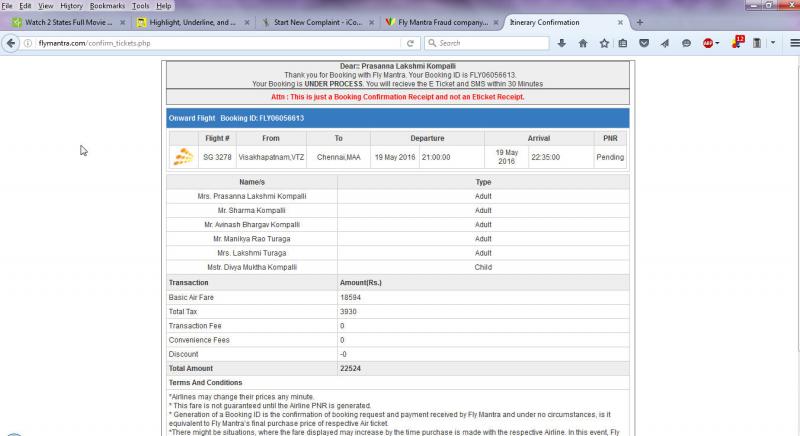Switch to Watch 2 States Full Movie tab

click(68, 22)
